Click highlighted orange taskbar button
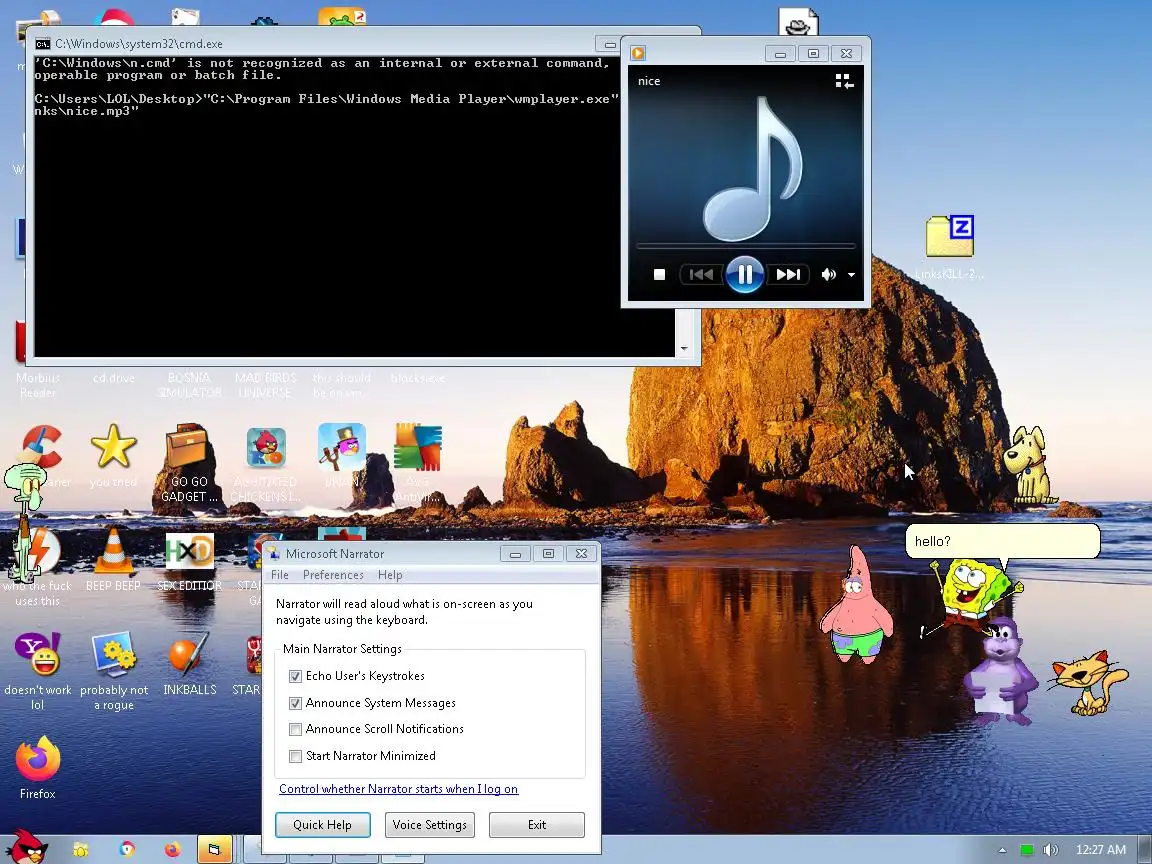Image resolution: width=1152 pixels, height=864 pixels. coord(215,849)
